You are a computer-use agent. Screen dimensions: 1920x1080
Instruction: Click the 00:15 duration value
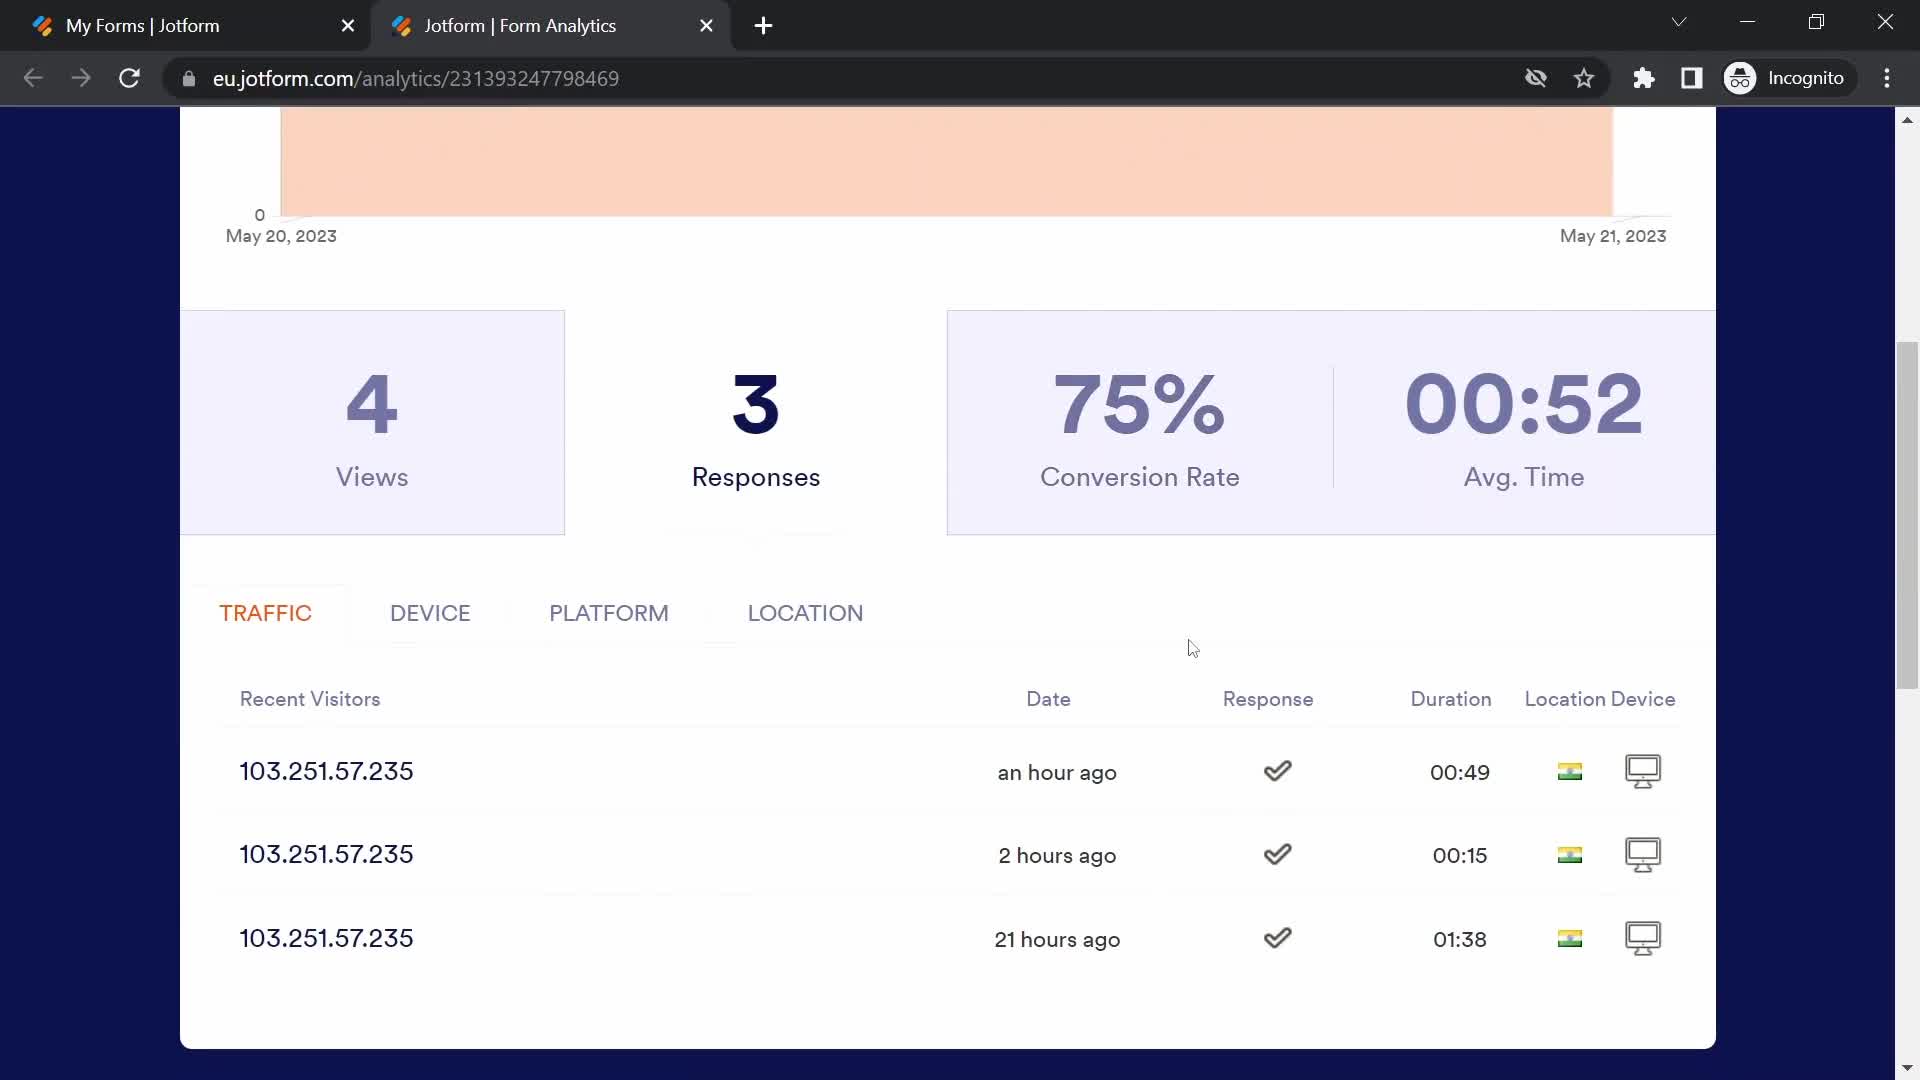1460,856
